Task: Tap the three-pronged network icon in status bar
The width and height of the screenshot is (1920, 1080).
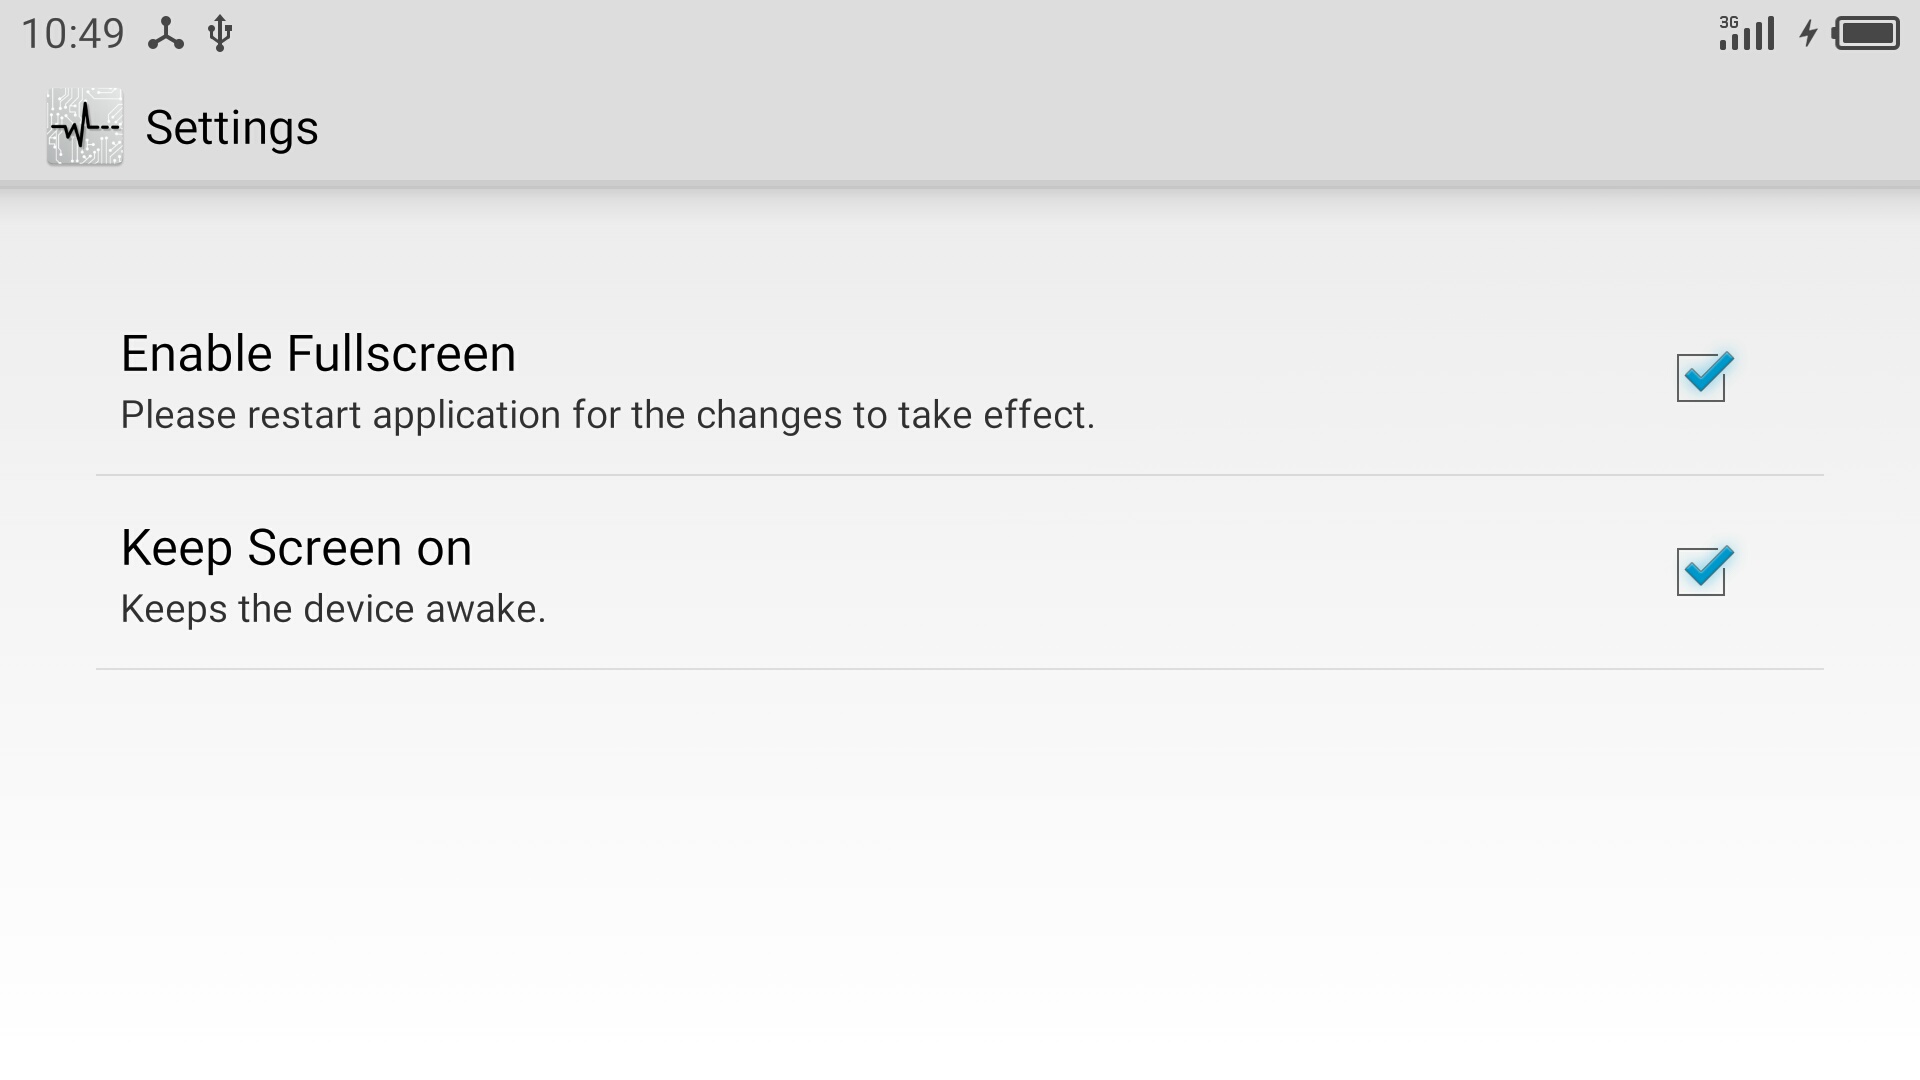Action: (166, 33)
